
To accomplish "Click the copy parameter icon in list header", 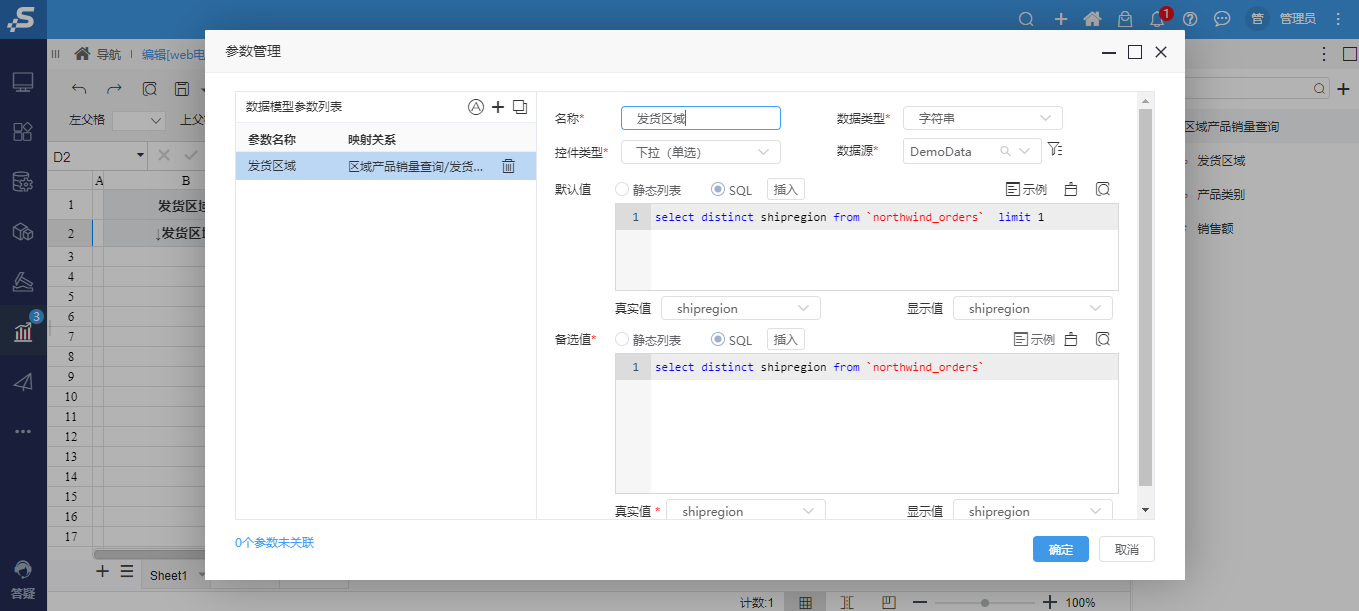I will click(x=520, y=107).
